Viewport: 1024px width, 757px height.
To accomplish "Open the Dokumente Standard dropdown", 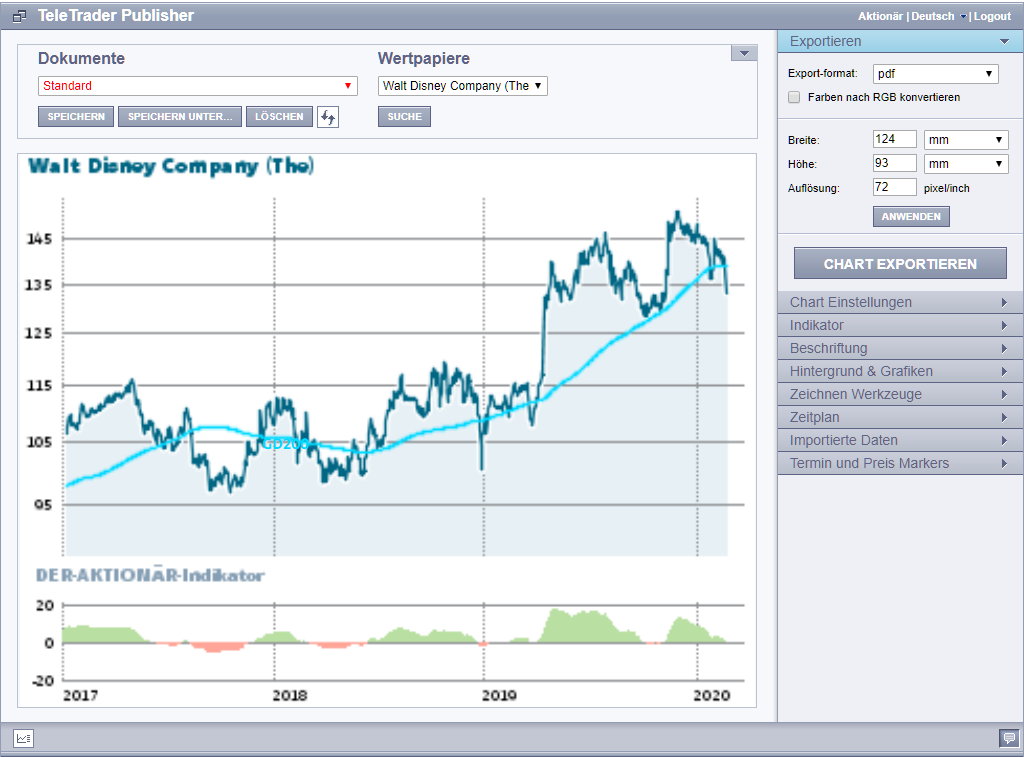I will 198,86.
